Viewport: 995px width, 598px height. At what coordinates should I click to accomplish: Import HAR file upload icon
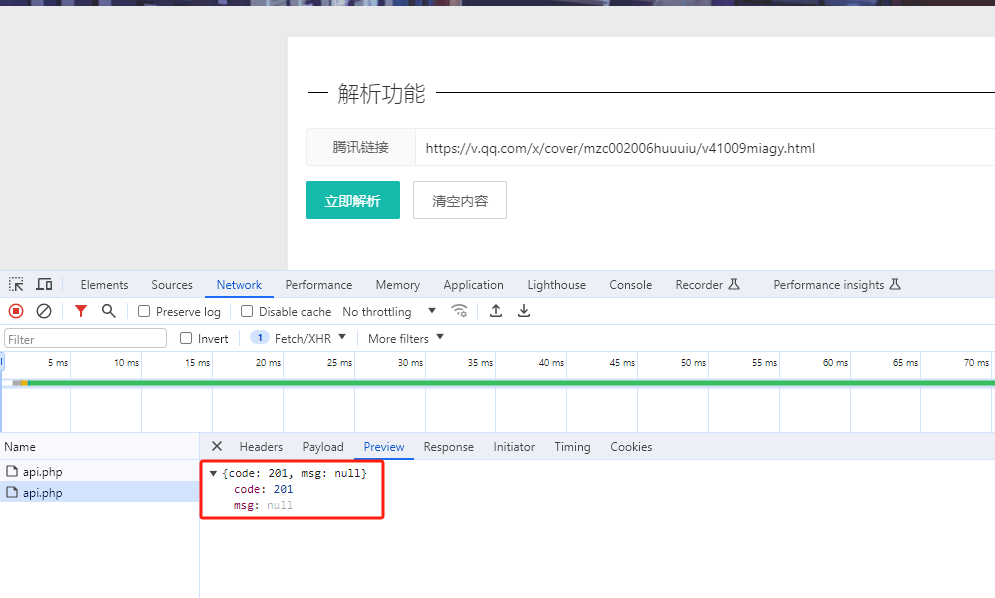[x=496, y=311]
